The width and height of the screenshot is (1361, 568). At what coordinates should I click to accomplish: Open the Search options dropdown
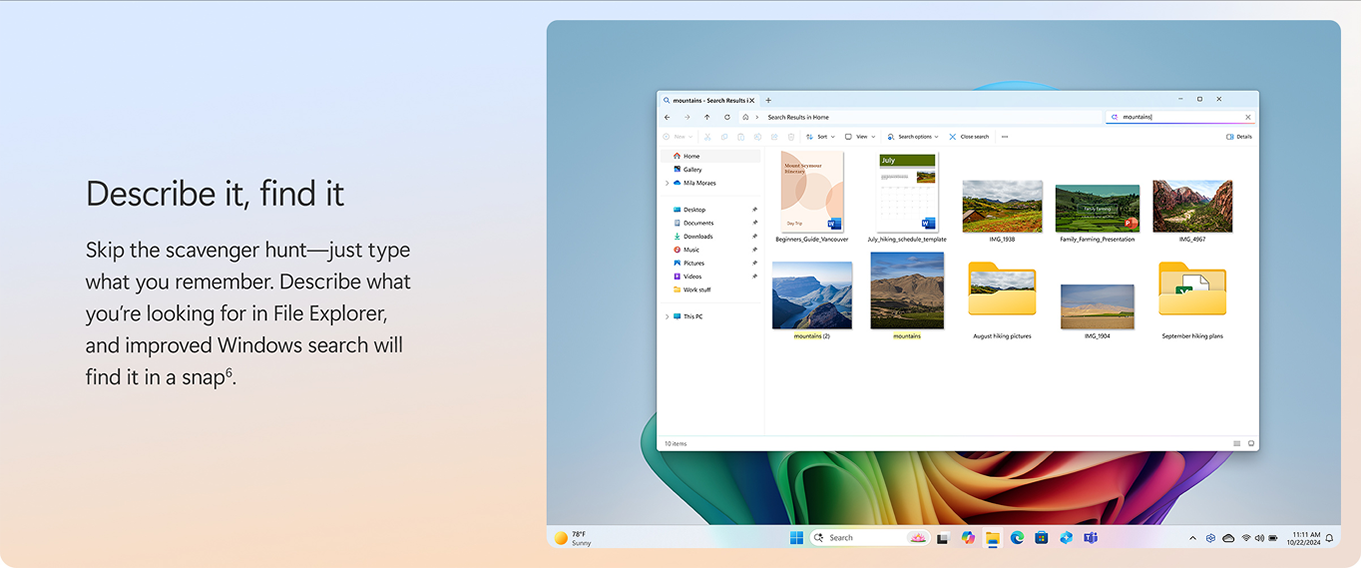pyautogui.click(x=913, y=137)
